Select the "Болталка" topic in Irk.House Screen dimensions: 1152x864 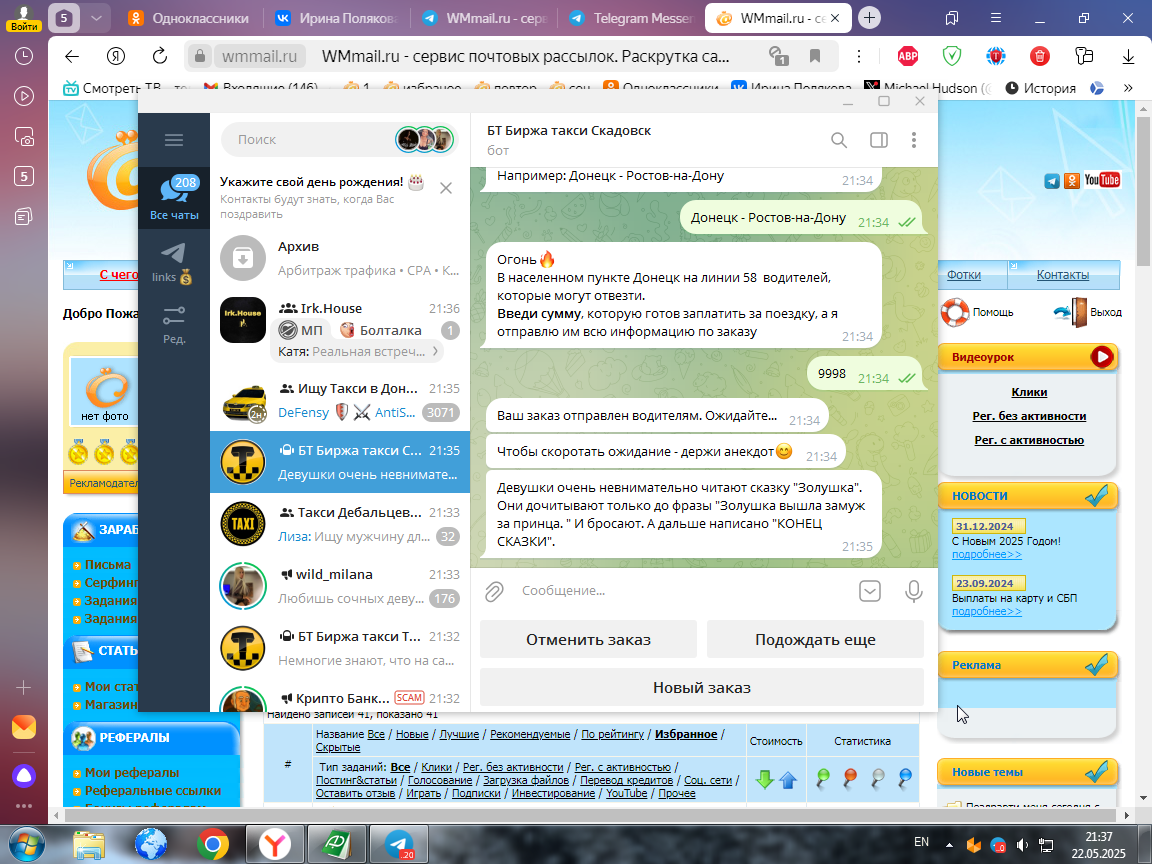pos(382,331)
